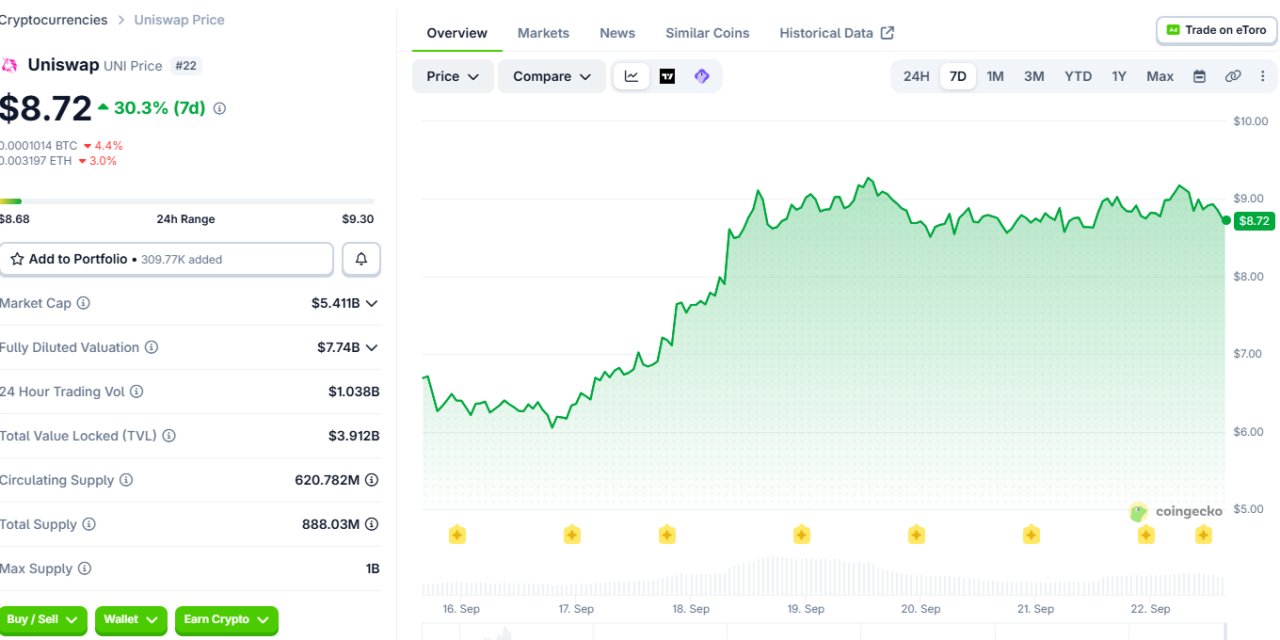Open the Historical Data external link

[837, 33]
